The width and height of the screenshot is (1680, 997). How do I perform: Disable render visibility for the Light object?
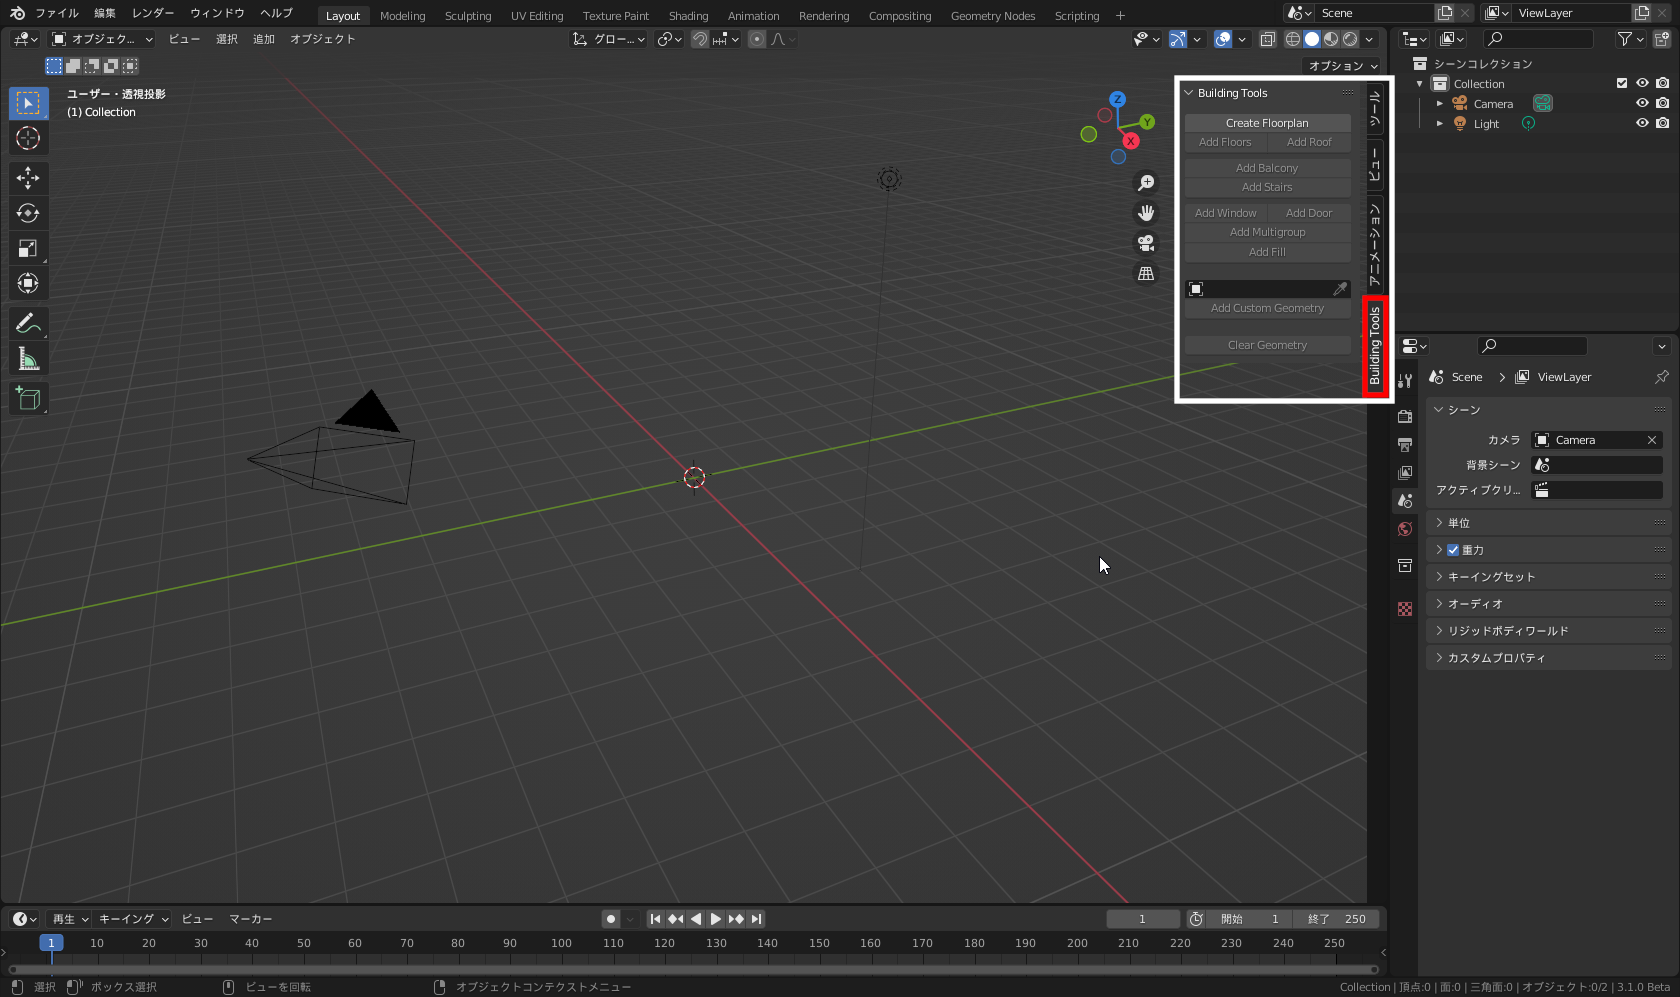click(1663, 123)
